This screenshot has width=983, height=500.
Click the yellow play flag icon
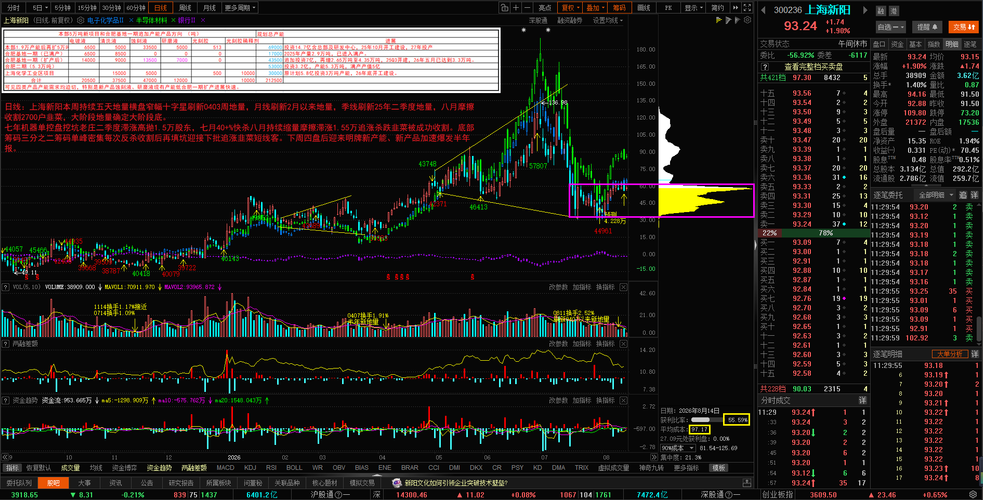[719, 20]
